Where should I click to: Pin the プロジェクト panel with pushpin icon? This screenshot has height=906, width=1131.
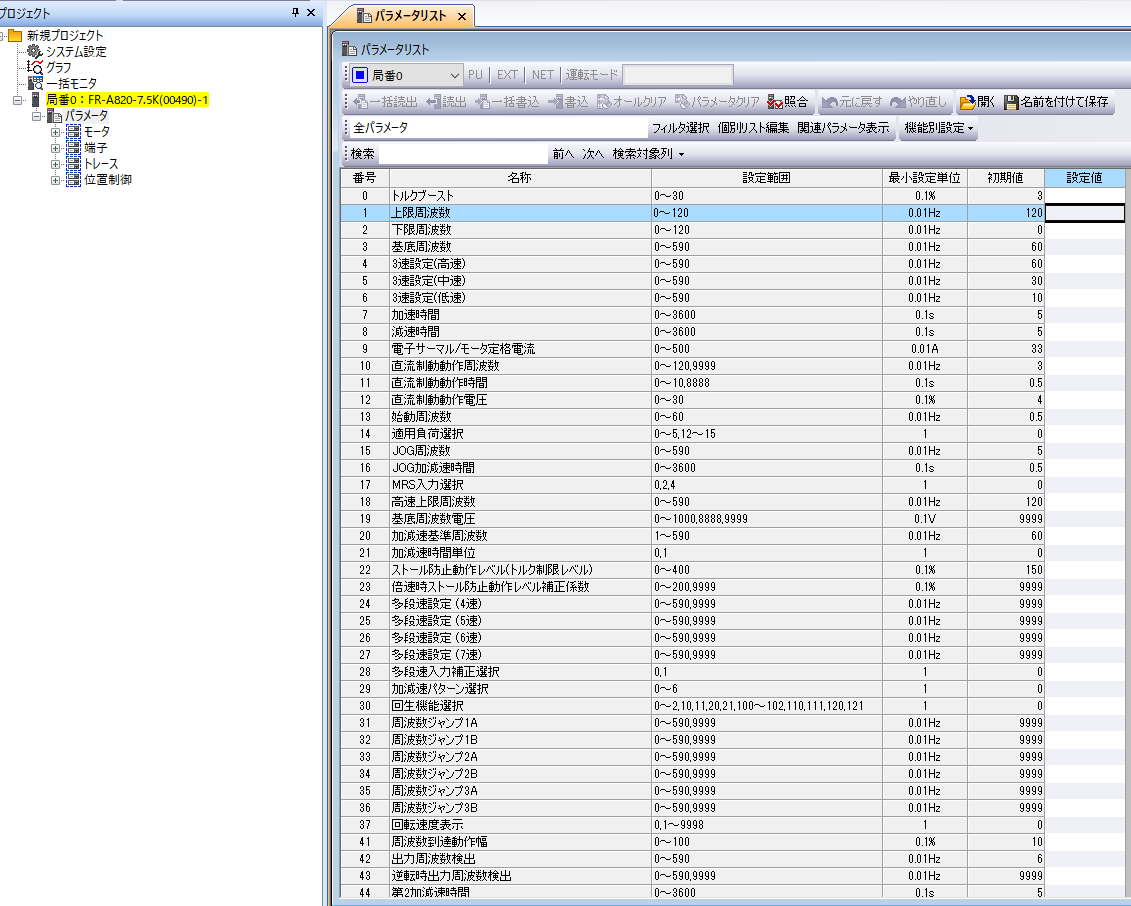[295, 12]
